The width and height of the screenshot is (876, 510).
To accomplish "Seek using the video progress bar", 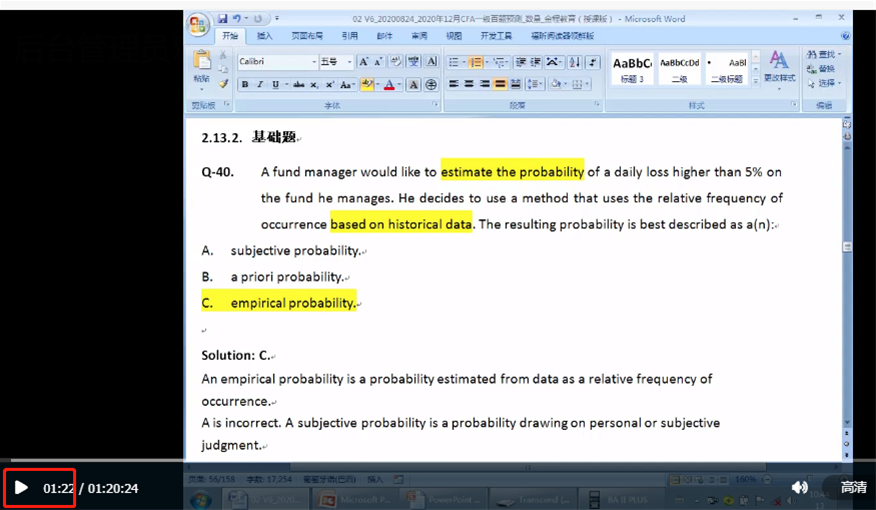I will [x=438, y=461].
